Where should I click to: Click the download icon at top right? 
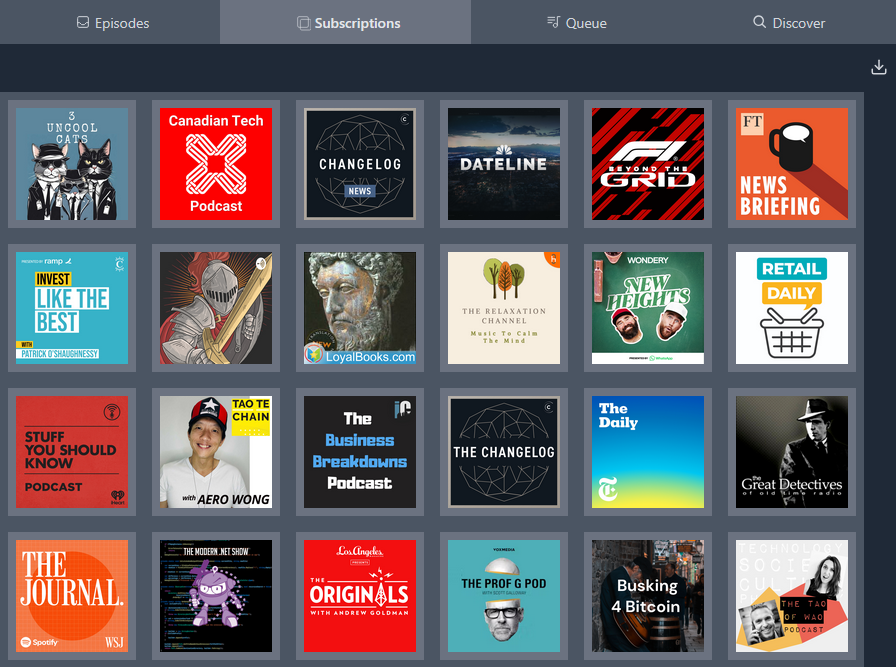coord(879,67)
